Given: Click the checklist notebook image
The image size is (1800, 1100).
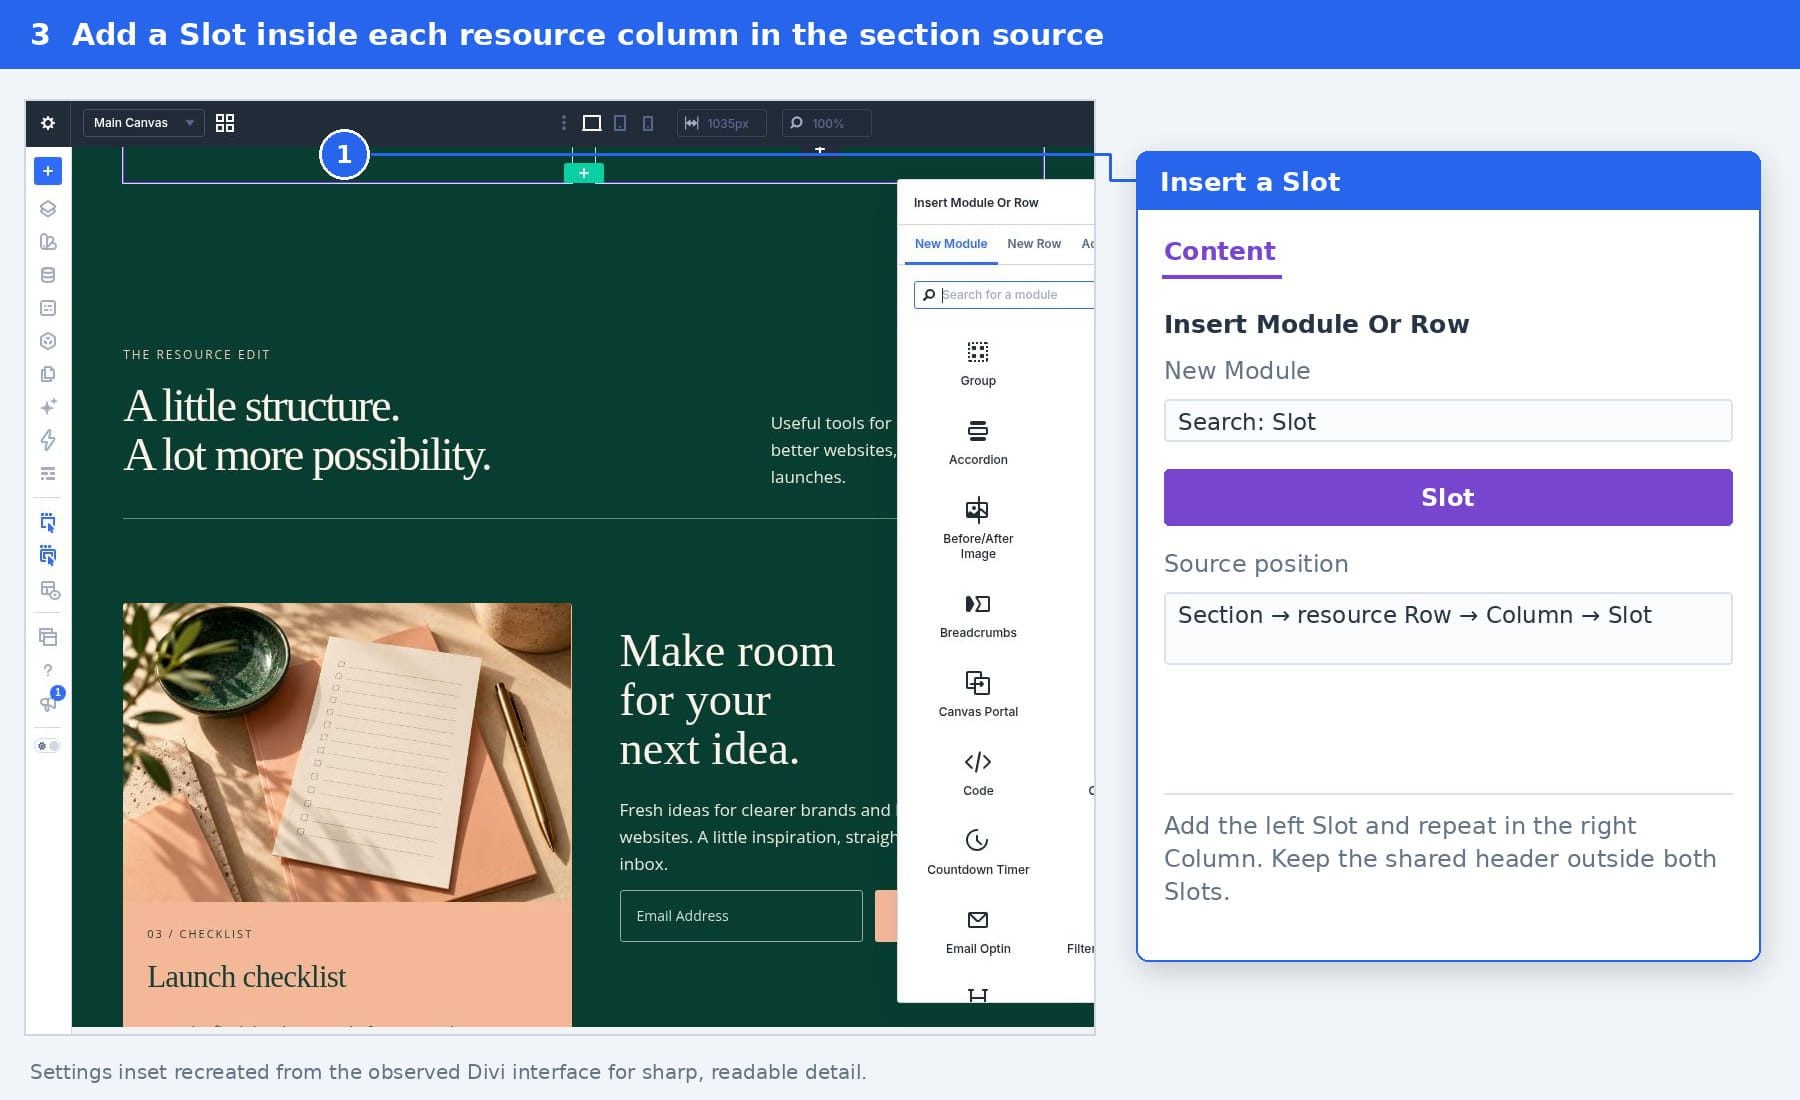Looking at the screenshot, I should [347, 752].
